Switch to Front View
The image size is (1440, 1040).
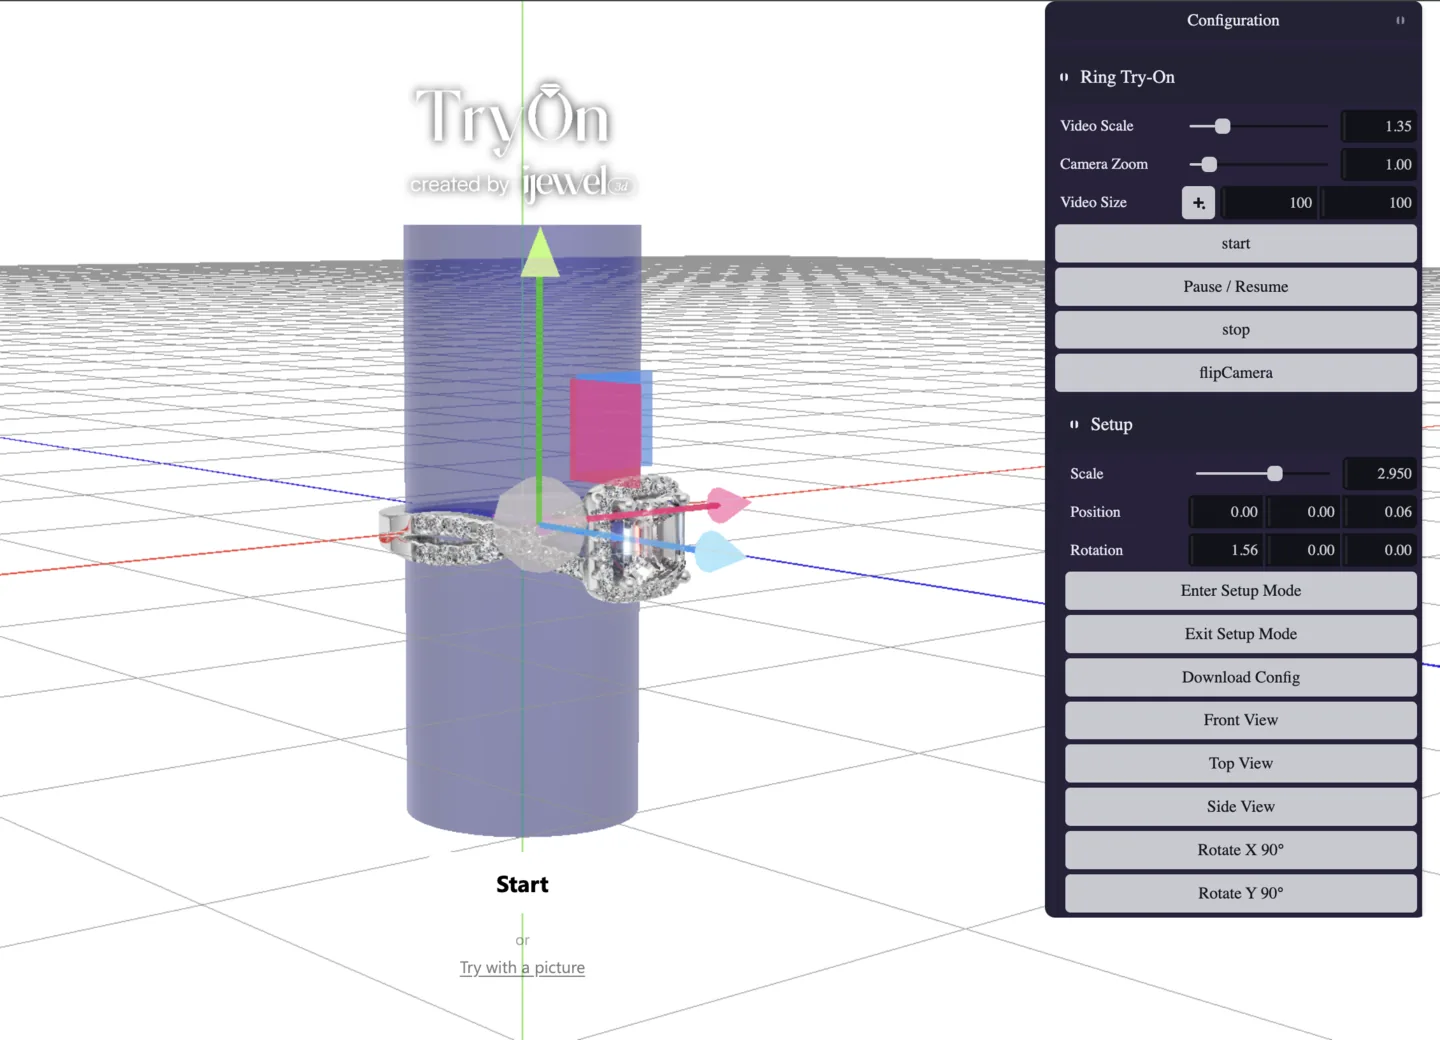[1241, 720]
